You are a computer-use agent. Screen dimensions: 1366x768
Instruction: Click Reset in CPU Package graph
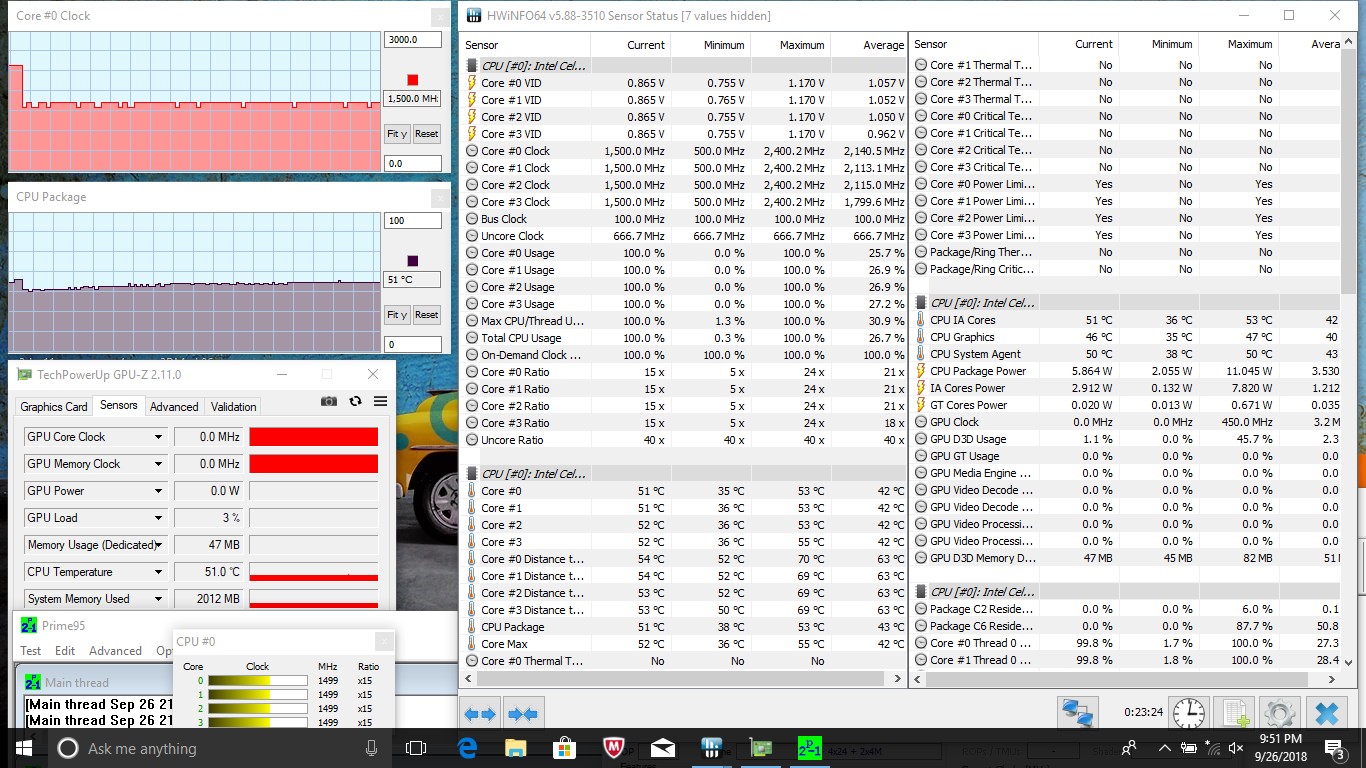[x=427, y=314]
